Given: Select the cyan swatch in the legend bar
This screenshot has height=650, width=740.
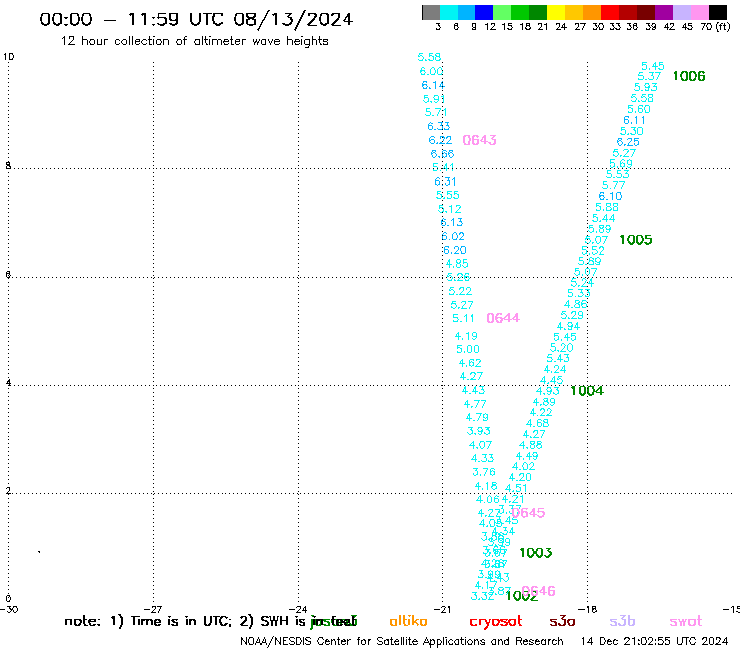Looking at the screenshot, I should click(448, 12).
